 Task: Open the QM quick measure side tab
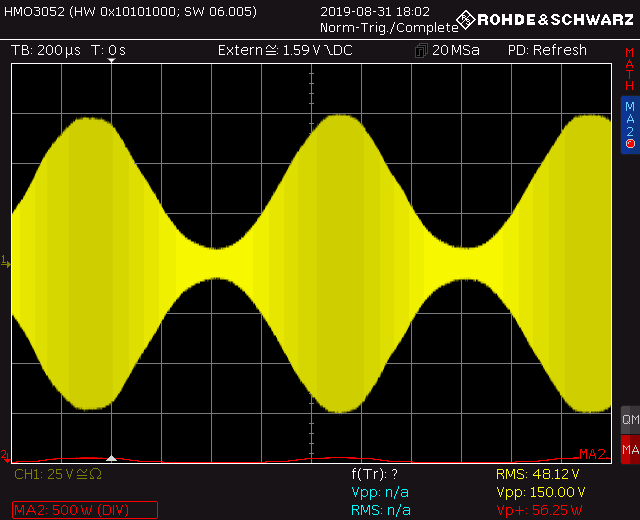click(x=630, y=420)
